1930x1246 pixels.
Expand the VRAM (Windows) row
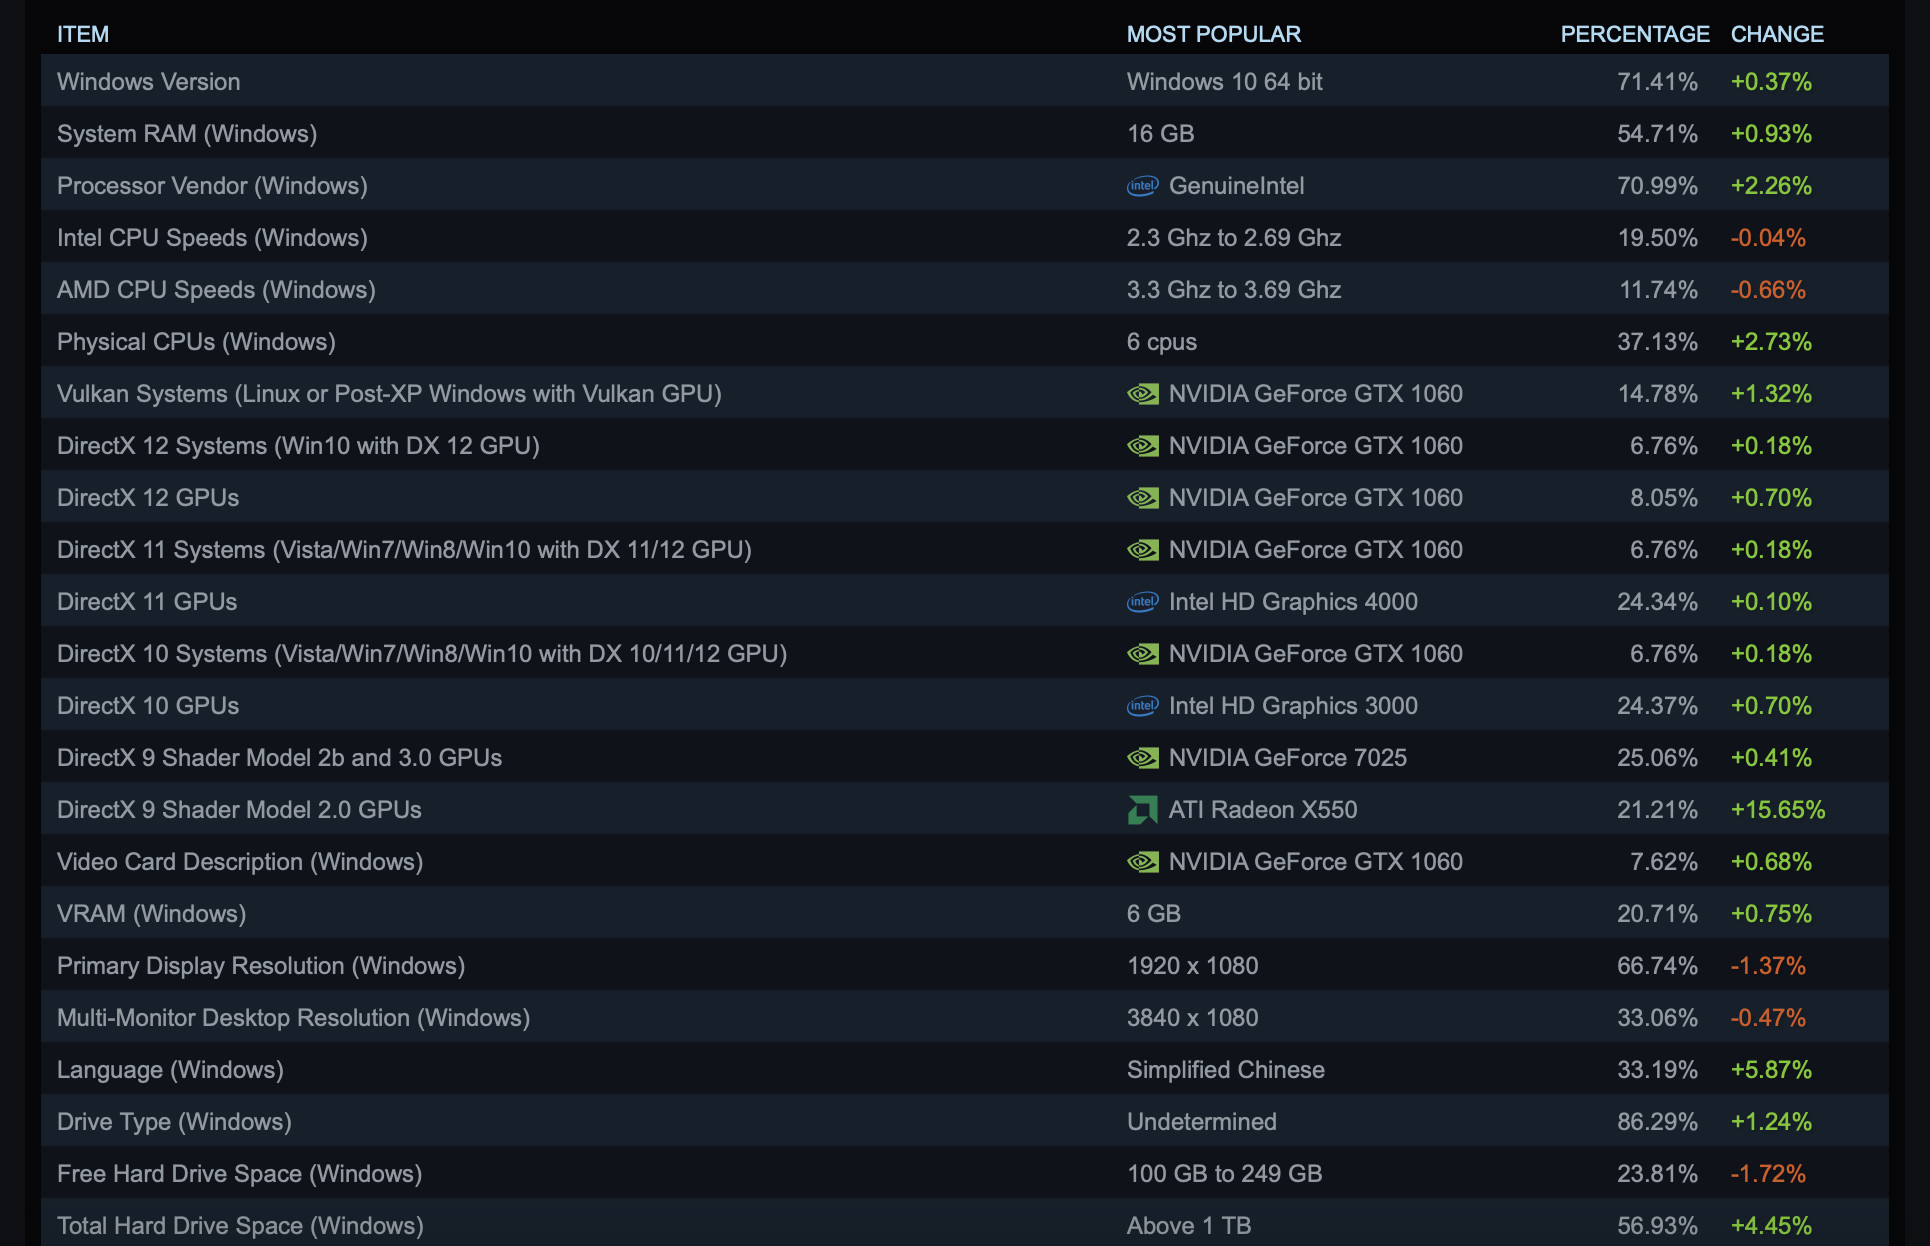tap(151, 914)
